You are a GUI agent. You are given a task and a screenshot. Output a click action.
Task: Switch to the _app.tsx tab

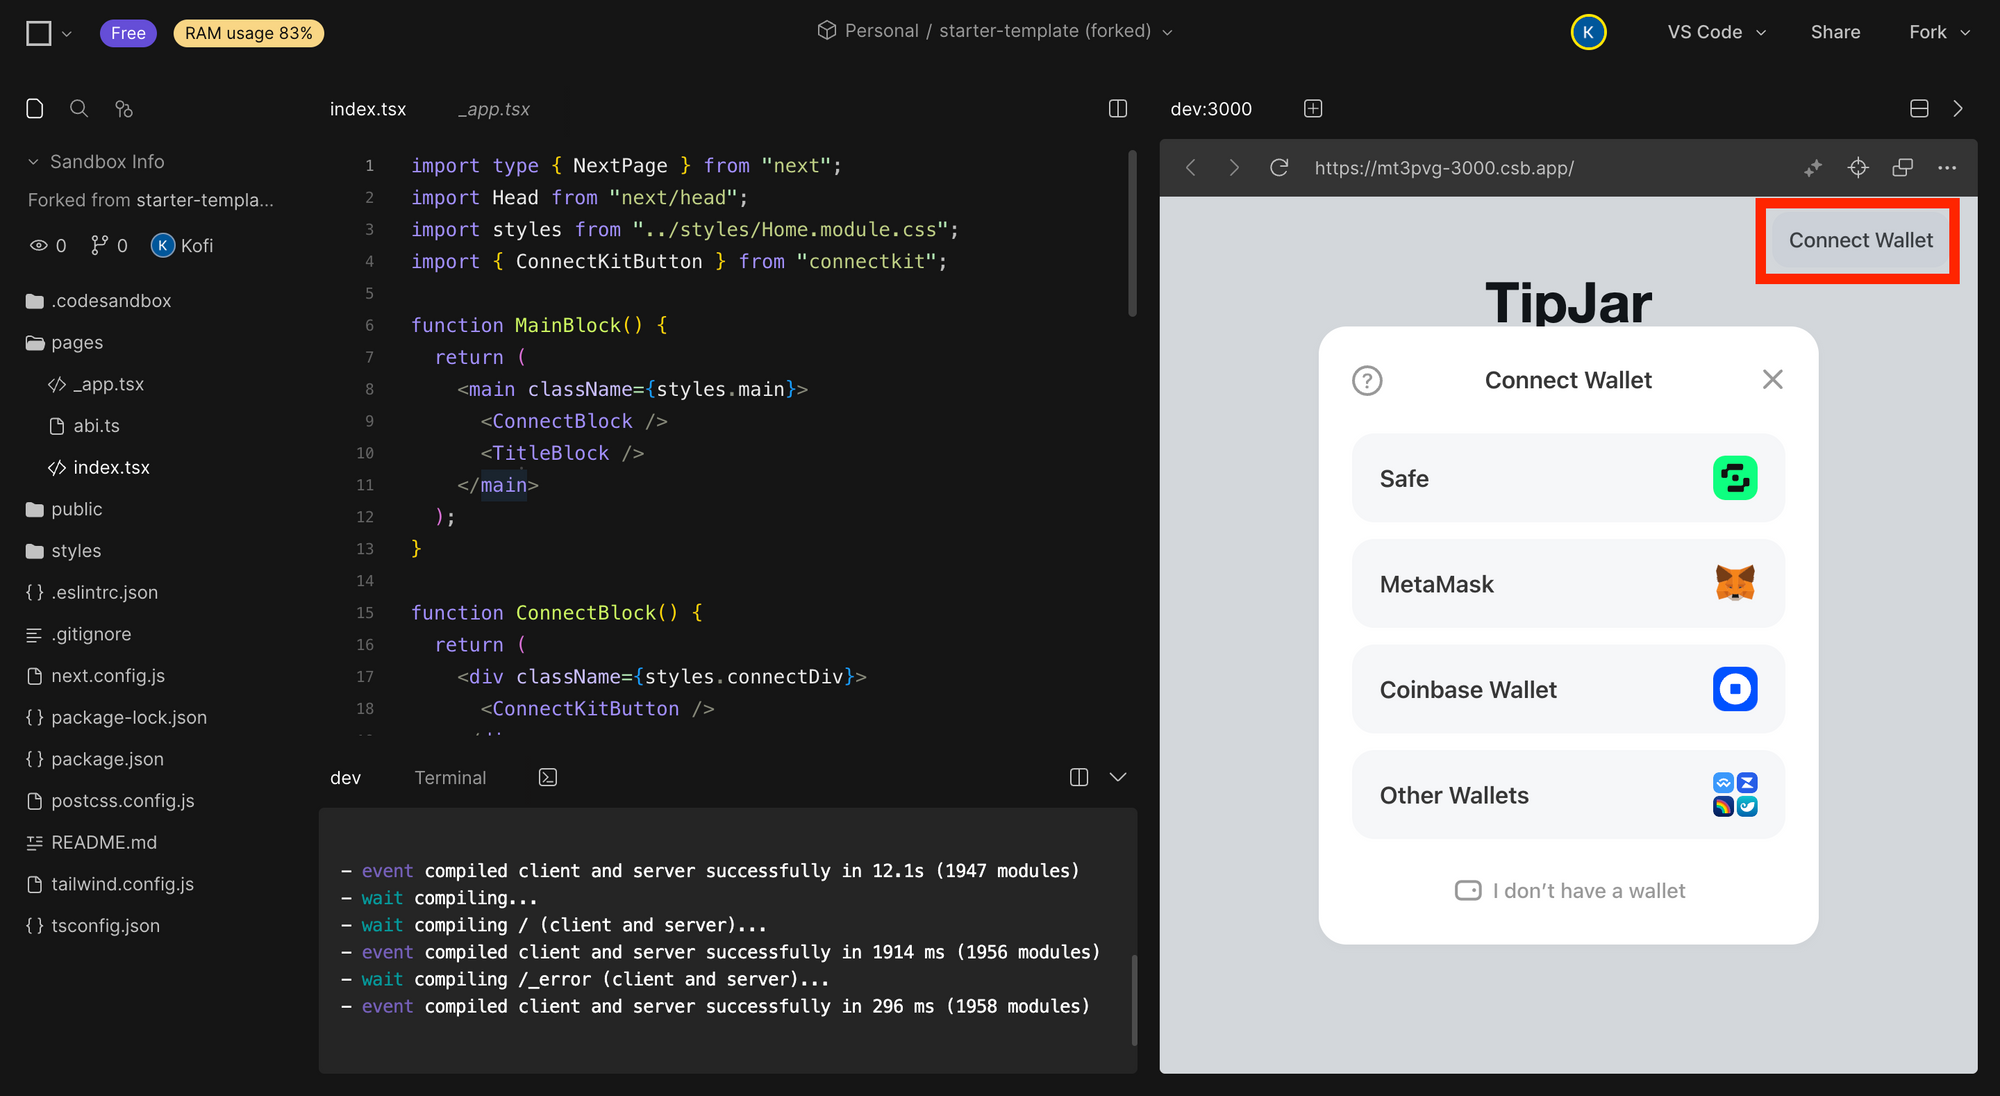point(493,109)
